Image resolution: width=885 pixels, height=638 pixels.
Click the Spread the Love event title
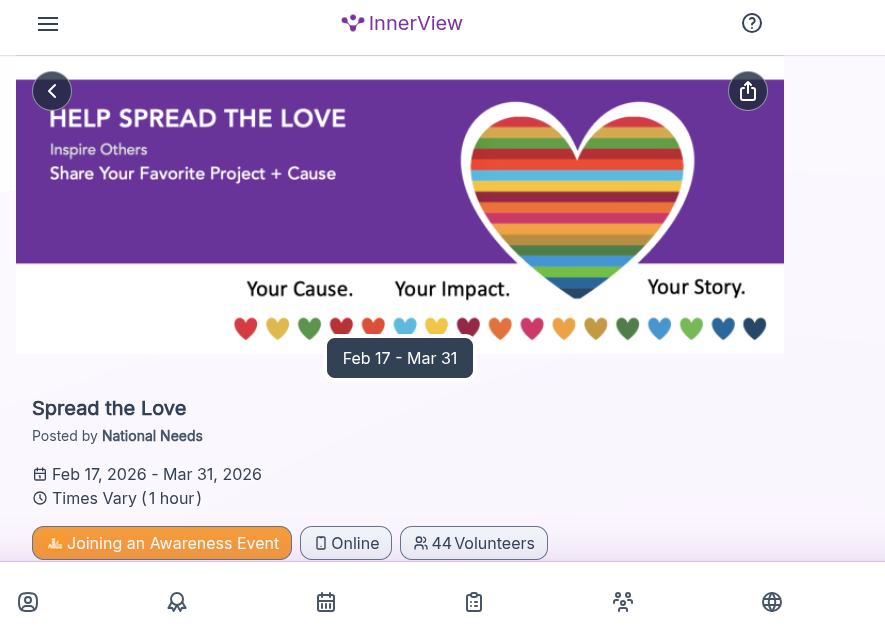tap(109, 408)
